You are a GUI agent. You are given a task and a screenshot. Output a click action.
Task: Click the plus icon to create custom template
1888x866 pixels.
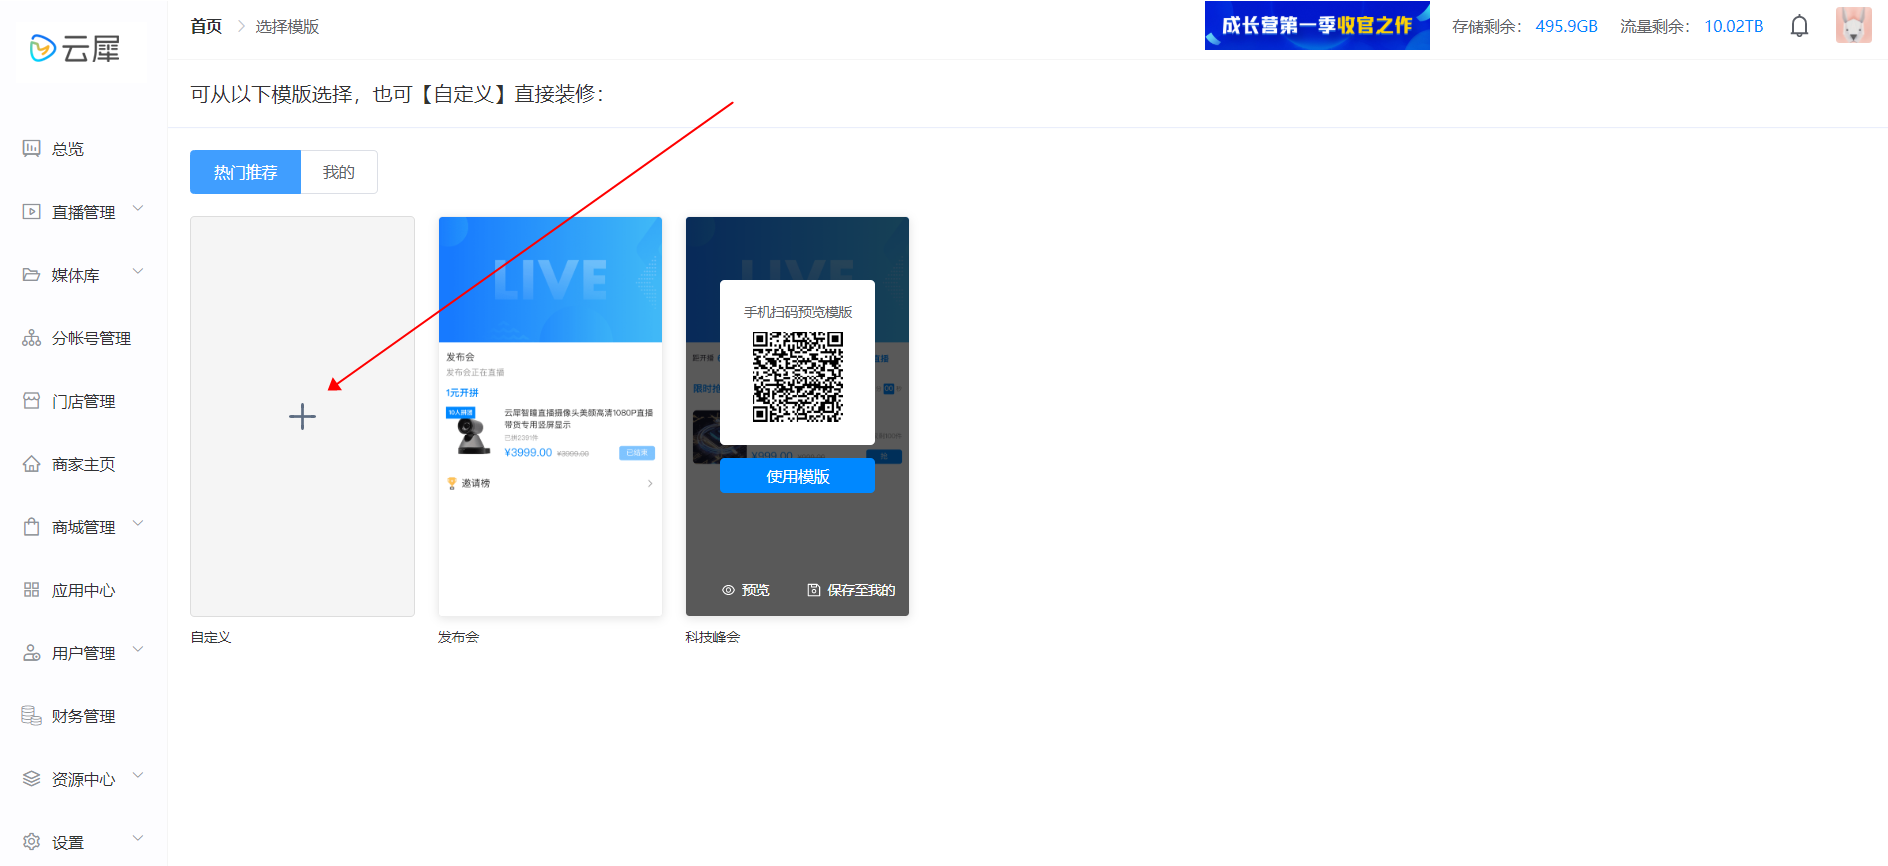pyautogui.click(x=302, y=416)
